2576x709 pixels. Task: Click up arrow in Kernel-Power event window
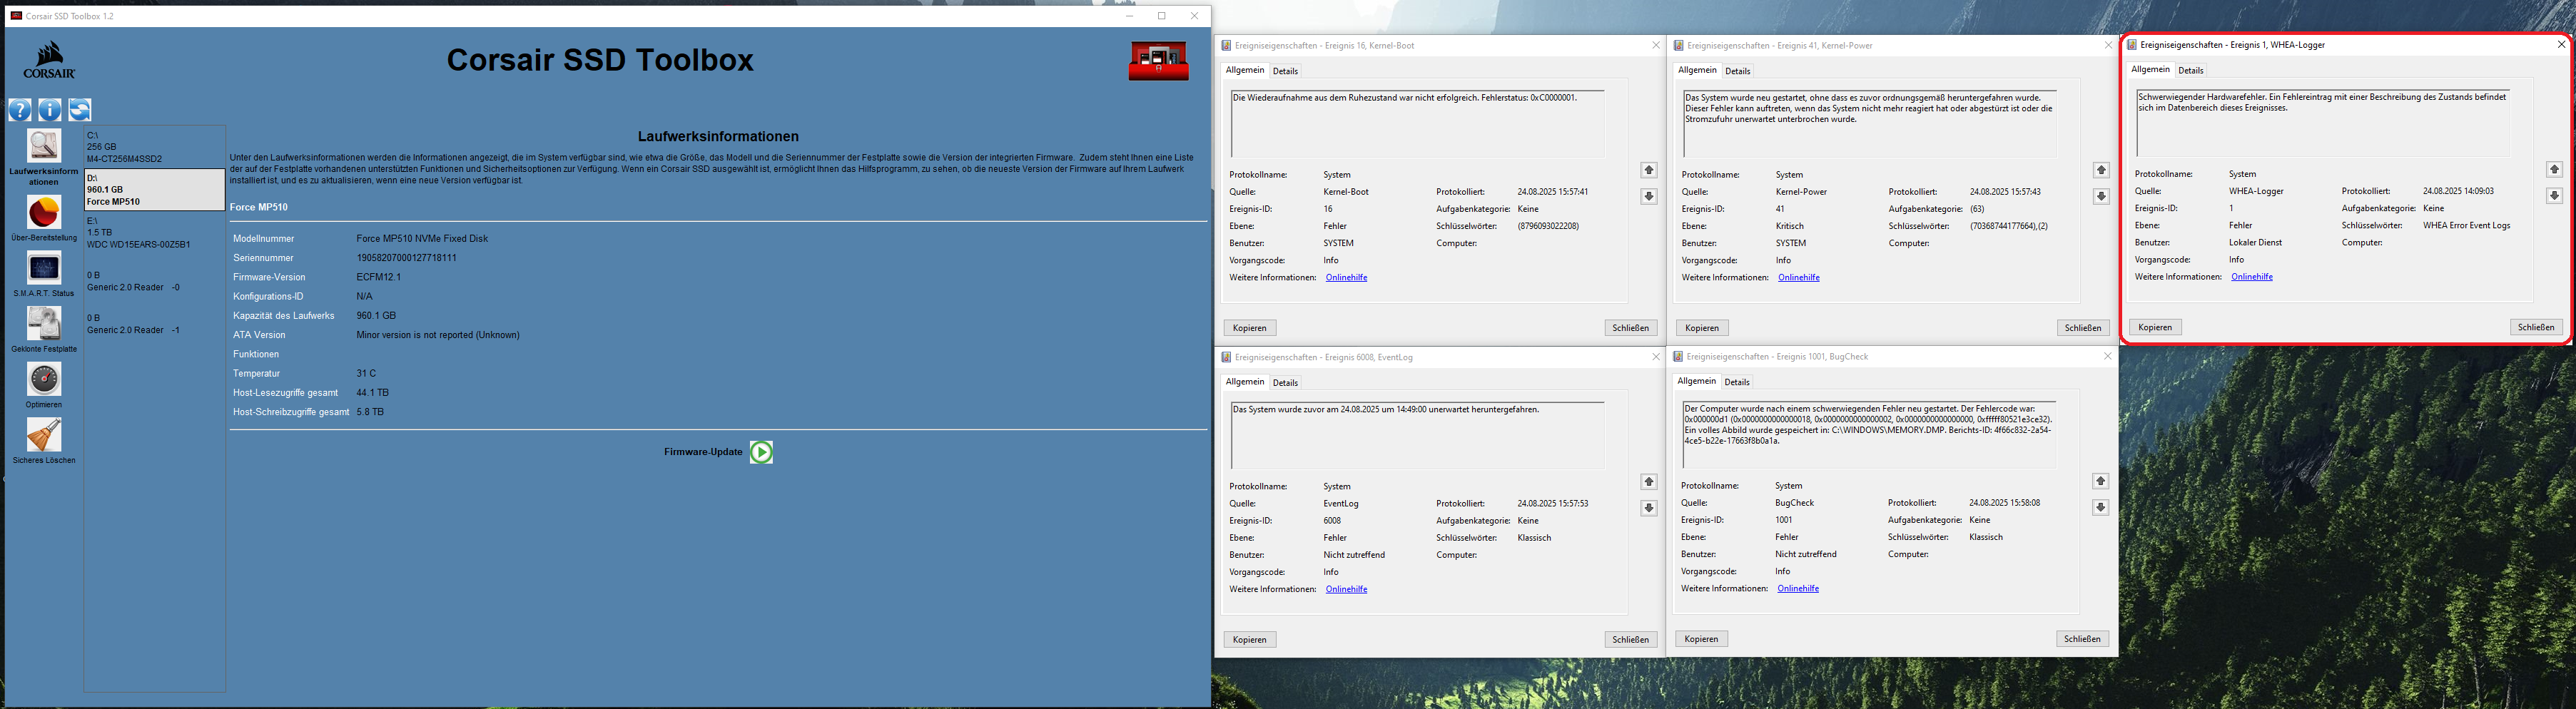click(2101, 170)
